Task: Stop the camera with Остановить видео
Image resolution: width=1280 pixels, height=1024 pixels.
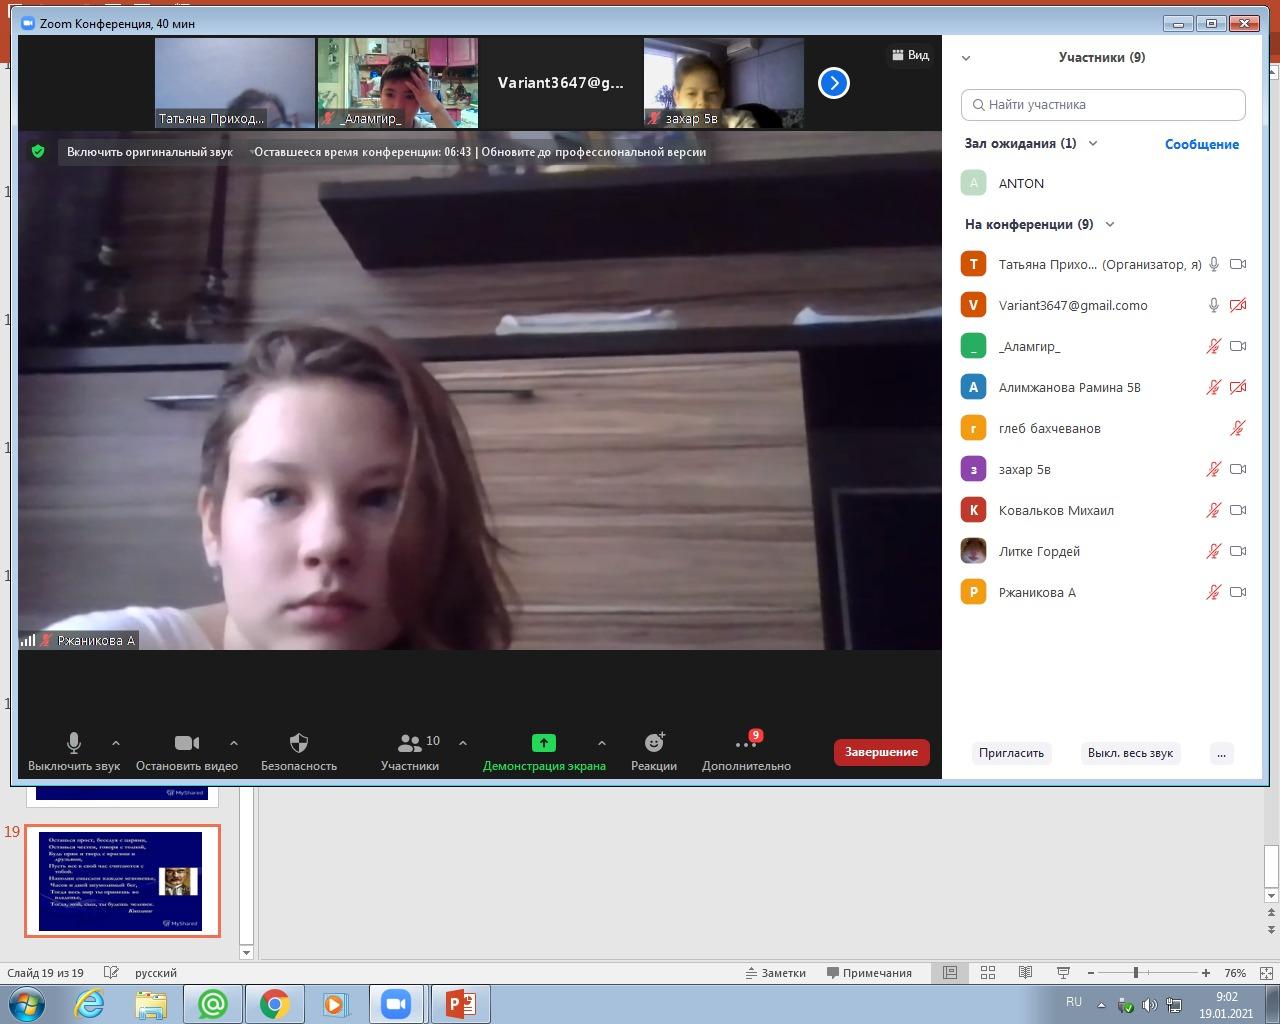Action: click(187, 743)
